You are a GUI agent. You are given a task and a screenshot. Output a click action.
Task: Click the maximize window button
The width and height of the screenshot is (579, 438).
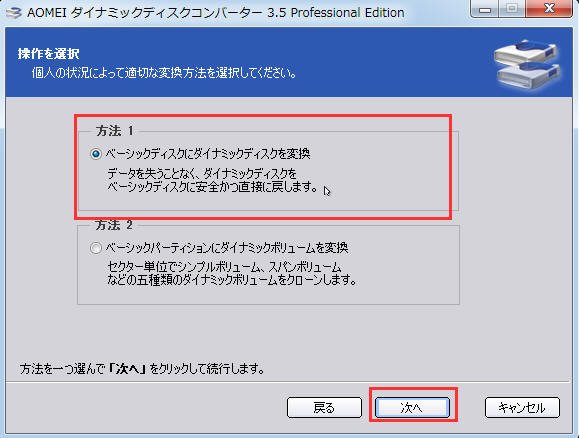click(x=512, y=9)
